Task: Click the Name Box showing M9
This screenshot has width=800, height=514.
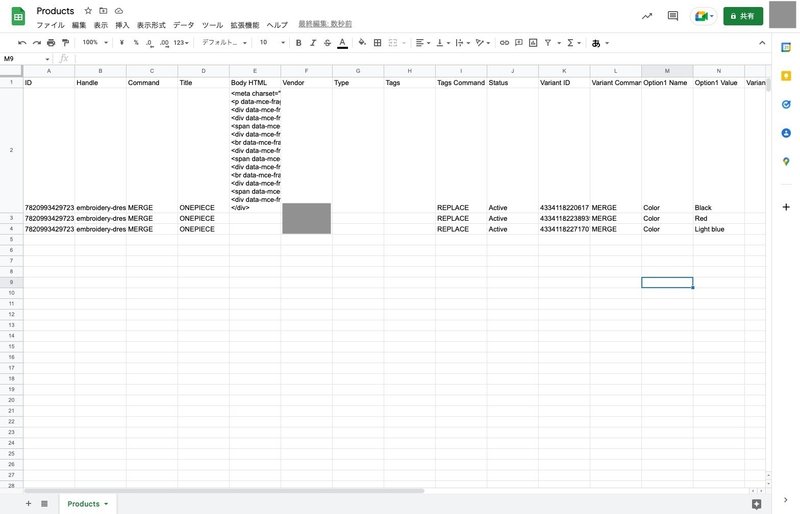Action: point(26,59)
